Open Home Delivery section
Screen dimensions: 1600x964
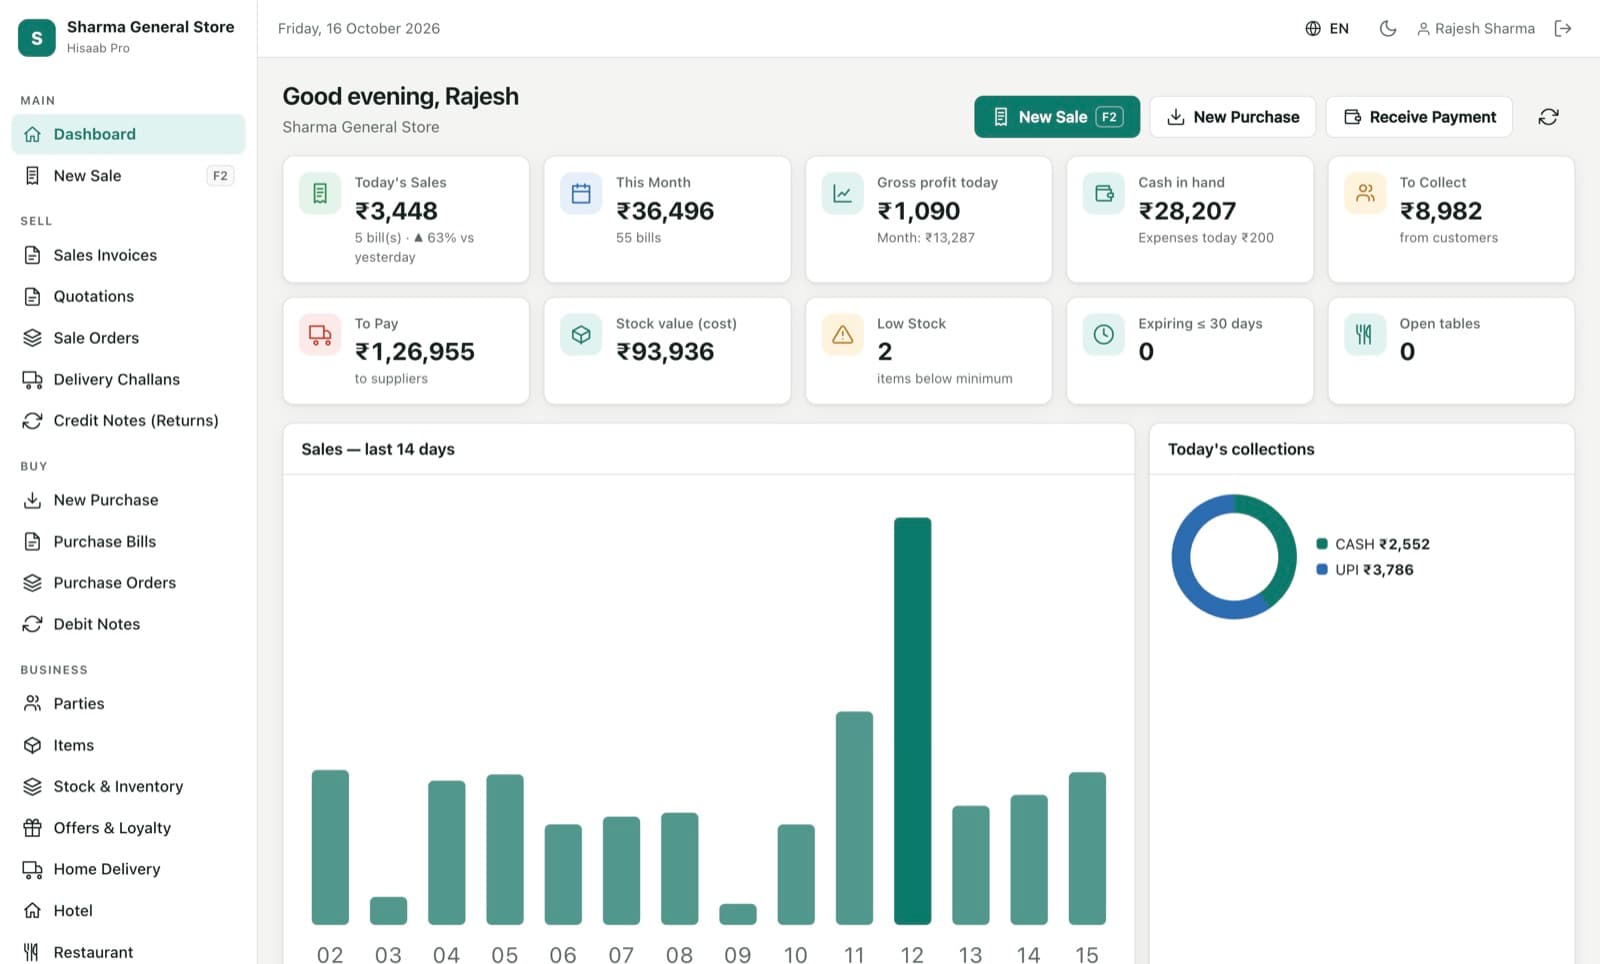[x=128, y=870]
